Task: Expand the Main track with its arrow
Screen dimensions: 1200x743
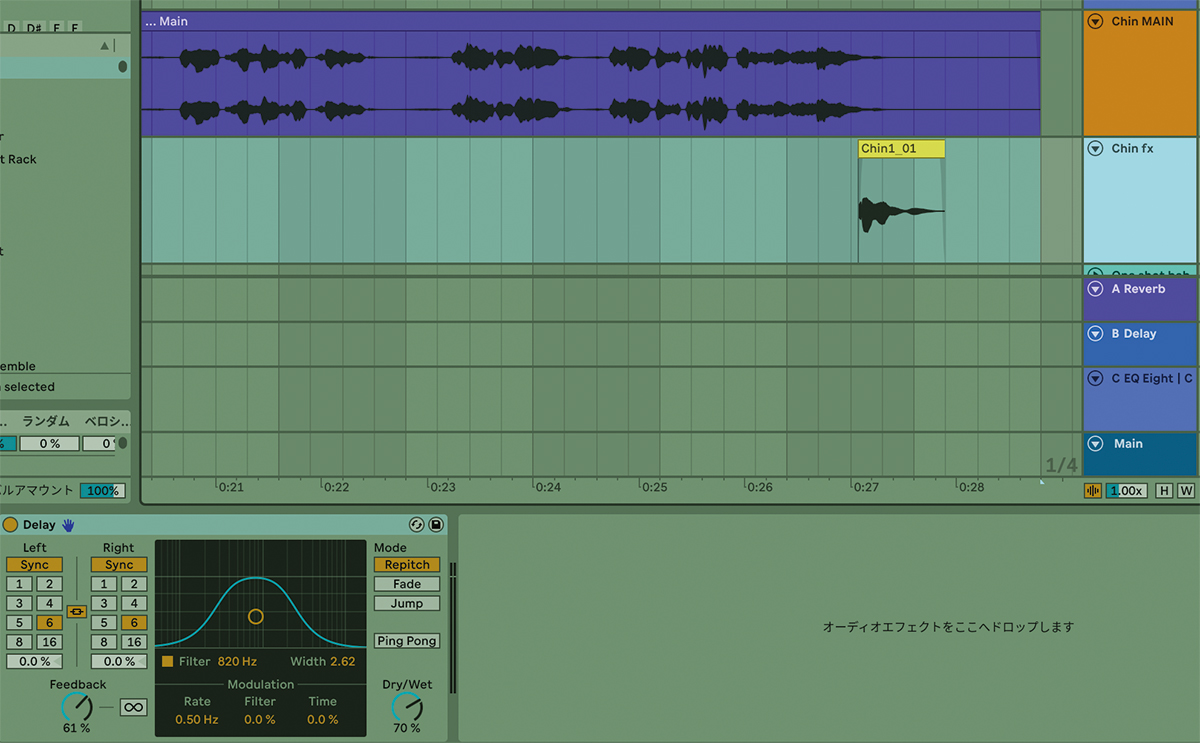Action: coord(1095,444)
